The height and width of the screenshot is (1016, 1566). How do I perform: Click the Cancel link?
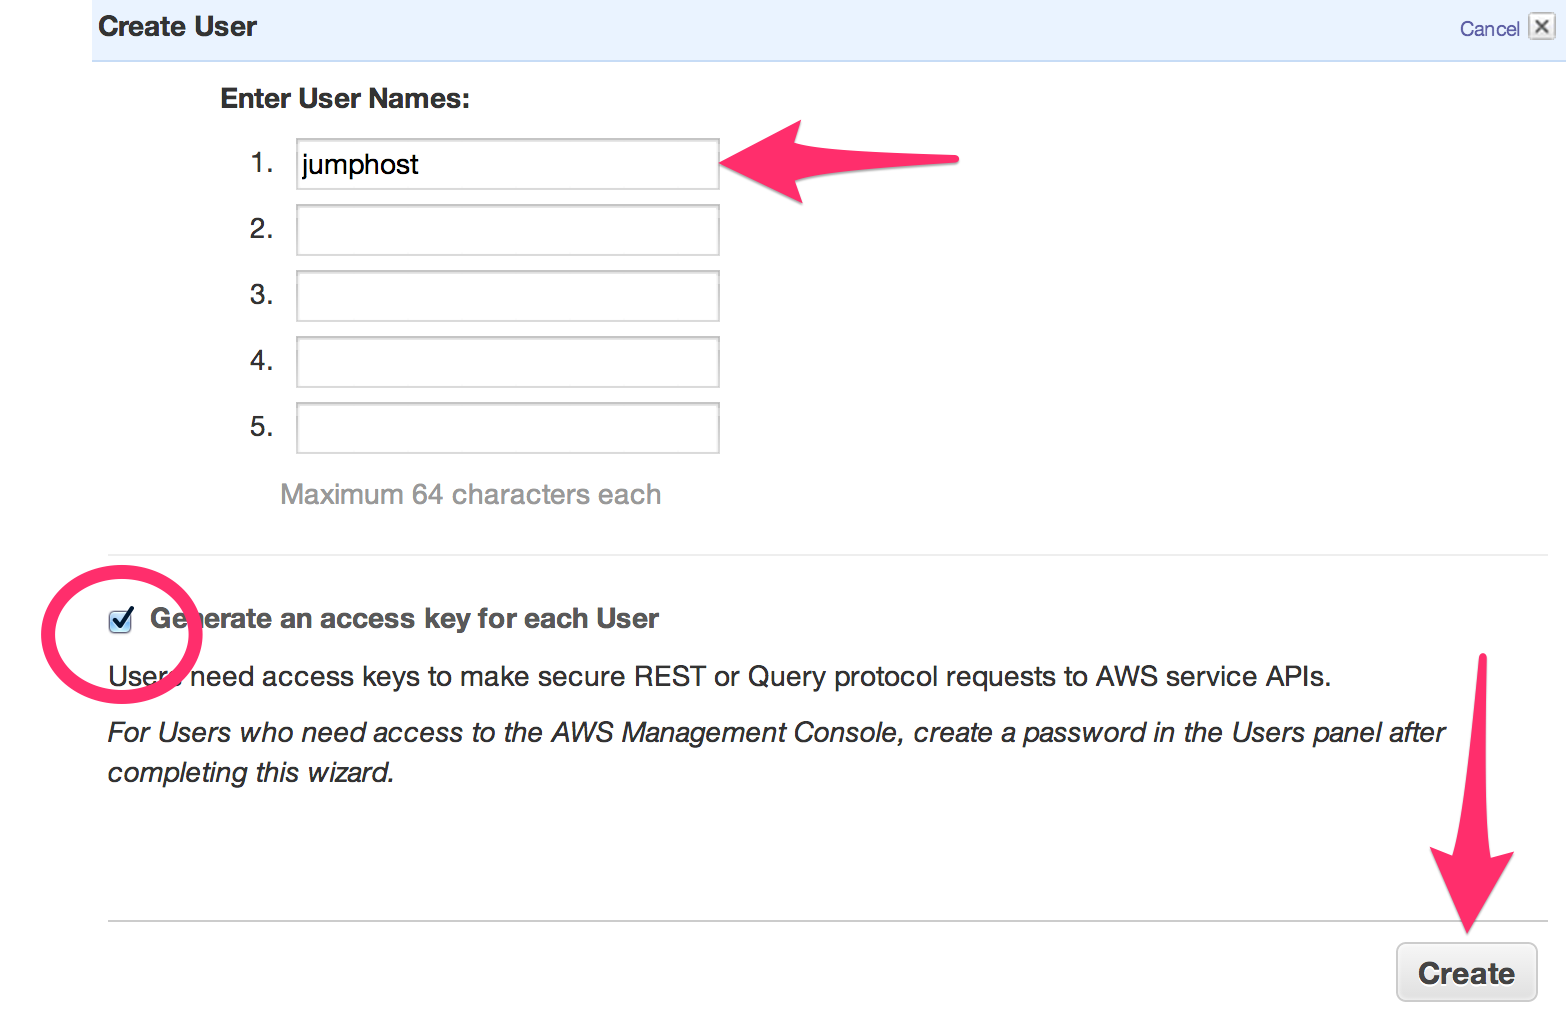click(x=1489, y=29)
